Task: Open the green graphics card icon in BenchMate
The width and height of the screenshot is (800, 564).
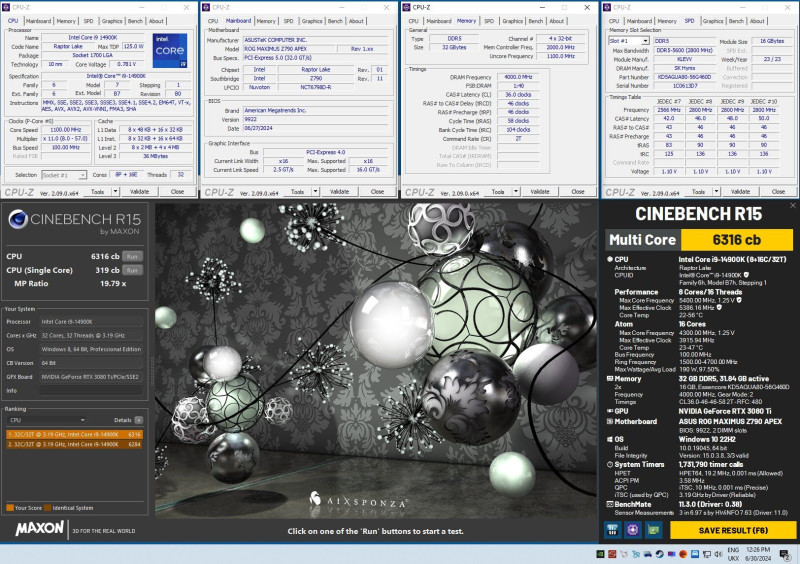Action: click(653, 530)
